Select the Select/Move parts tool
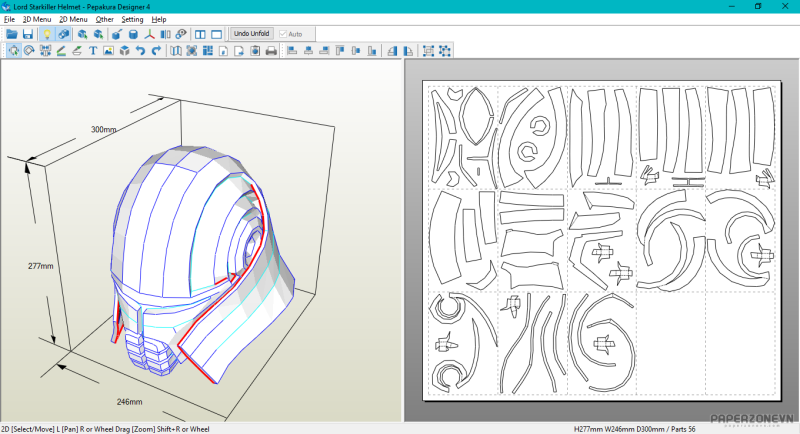This screenshot has height=434, width=800. (x=14, y=50)
